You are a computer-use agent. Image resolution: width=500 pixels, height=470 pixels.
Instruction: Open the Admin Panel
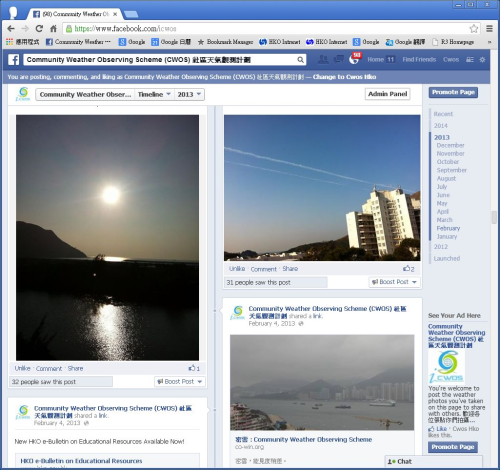tap(387, 94)
